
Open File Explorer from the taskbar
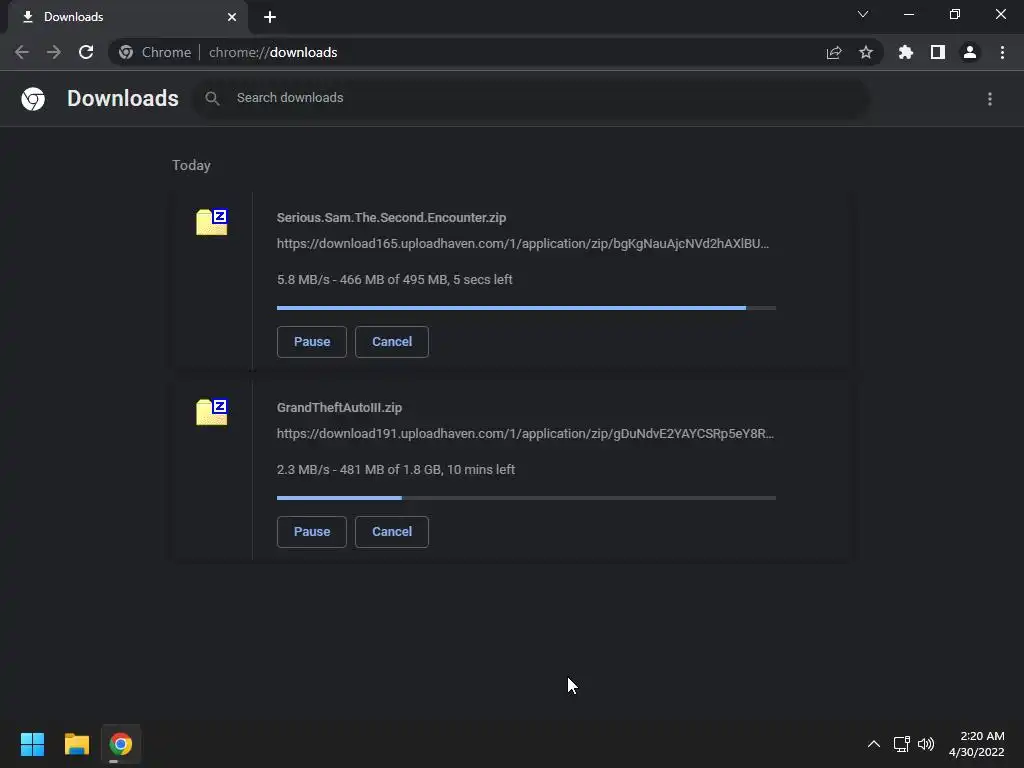point(76,744)
